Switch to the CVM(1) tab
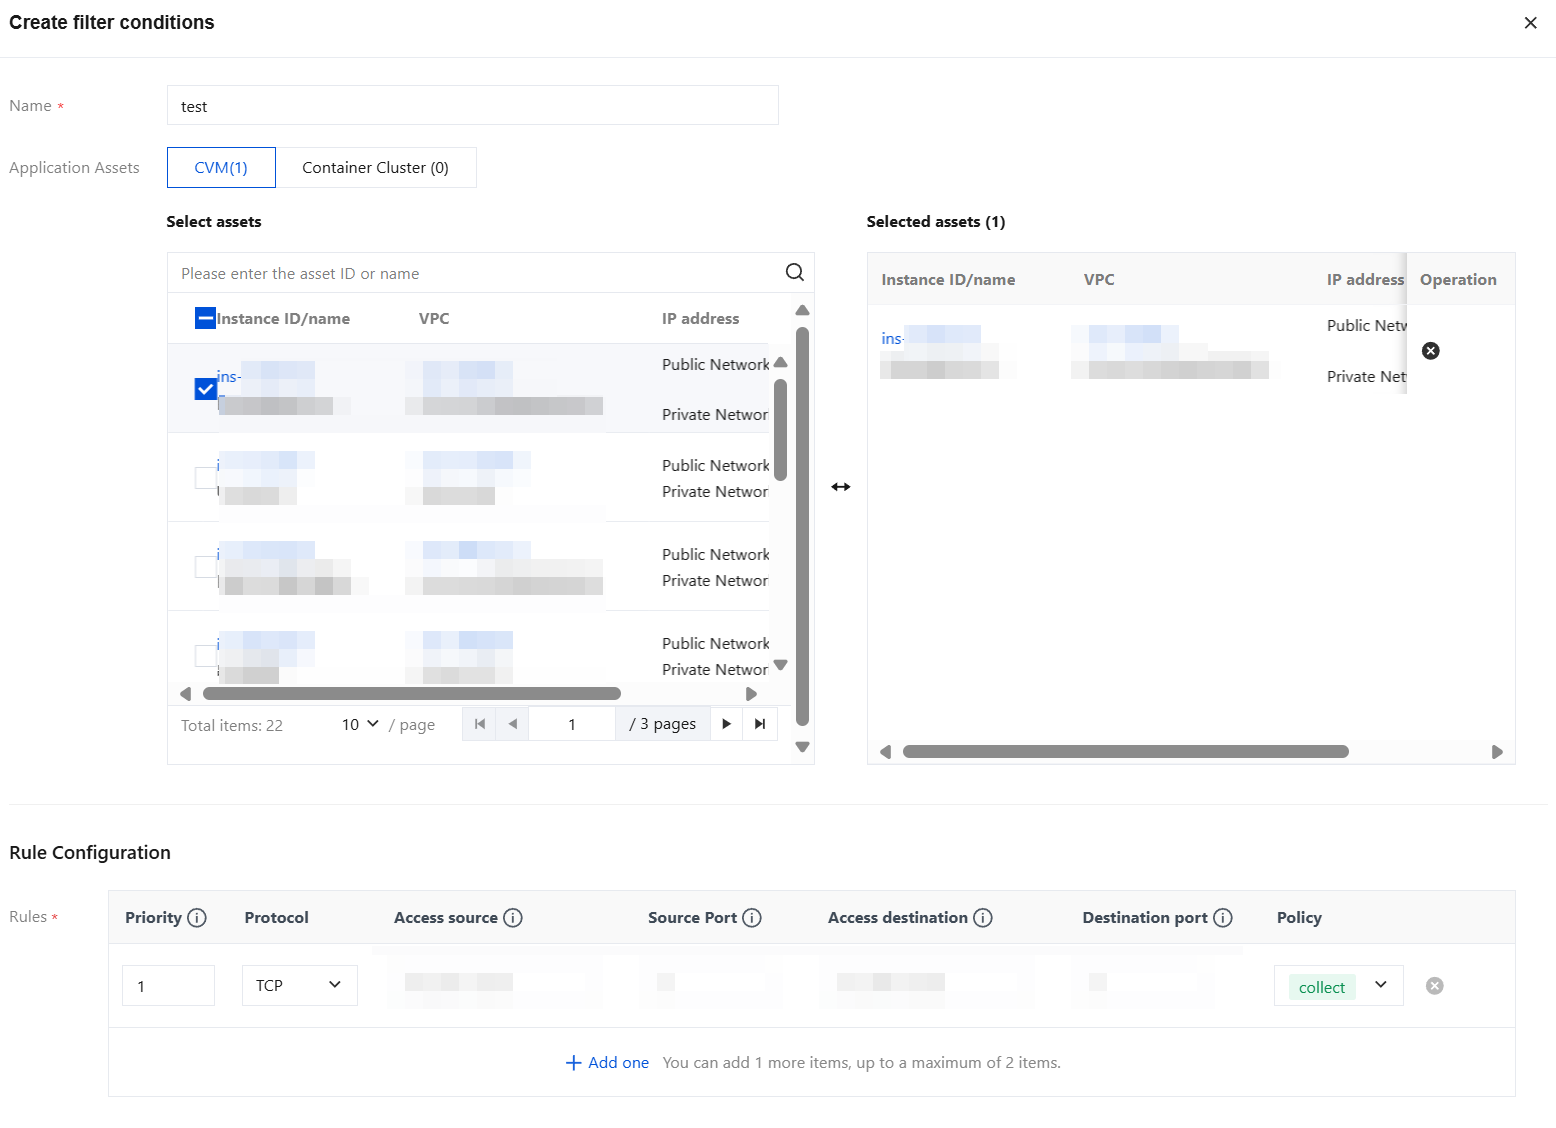 pyautogui.click(x=221, y=168)
